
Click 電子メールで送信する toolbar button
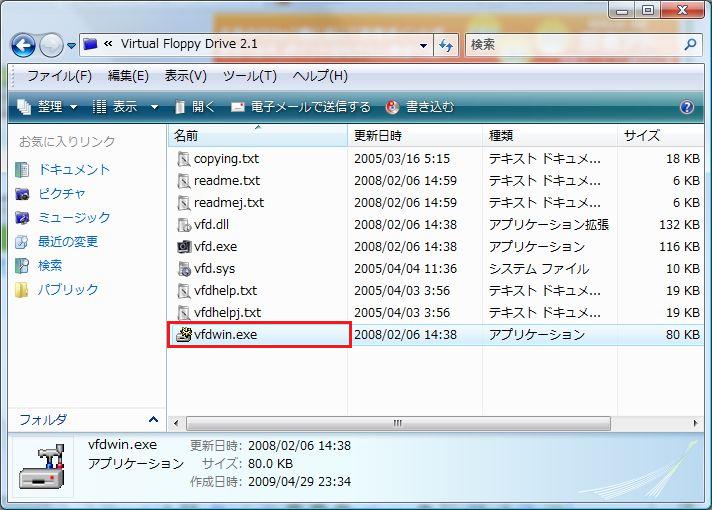pyautogui.click(x=301, y=107)
